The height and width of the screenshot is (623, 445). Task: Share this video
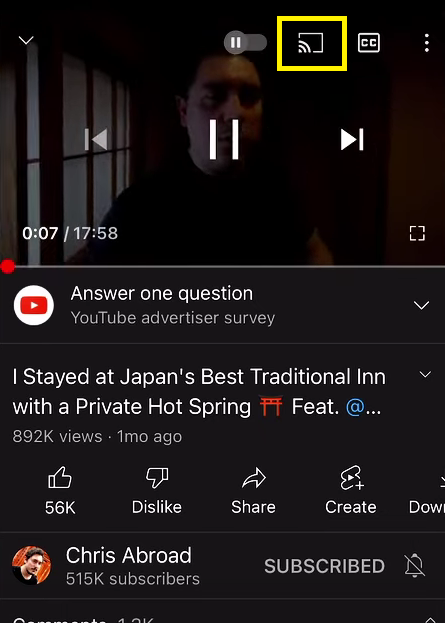point(253,490)
